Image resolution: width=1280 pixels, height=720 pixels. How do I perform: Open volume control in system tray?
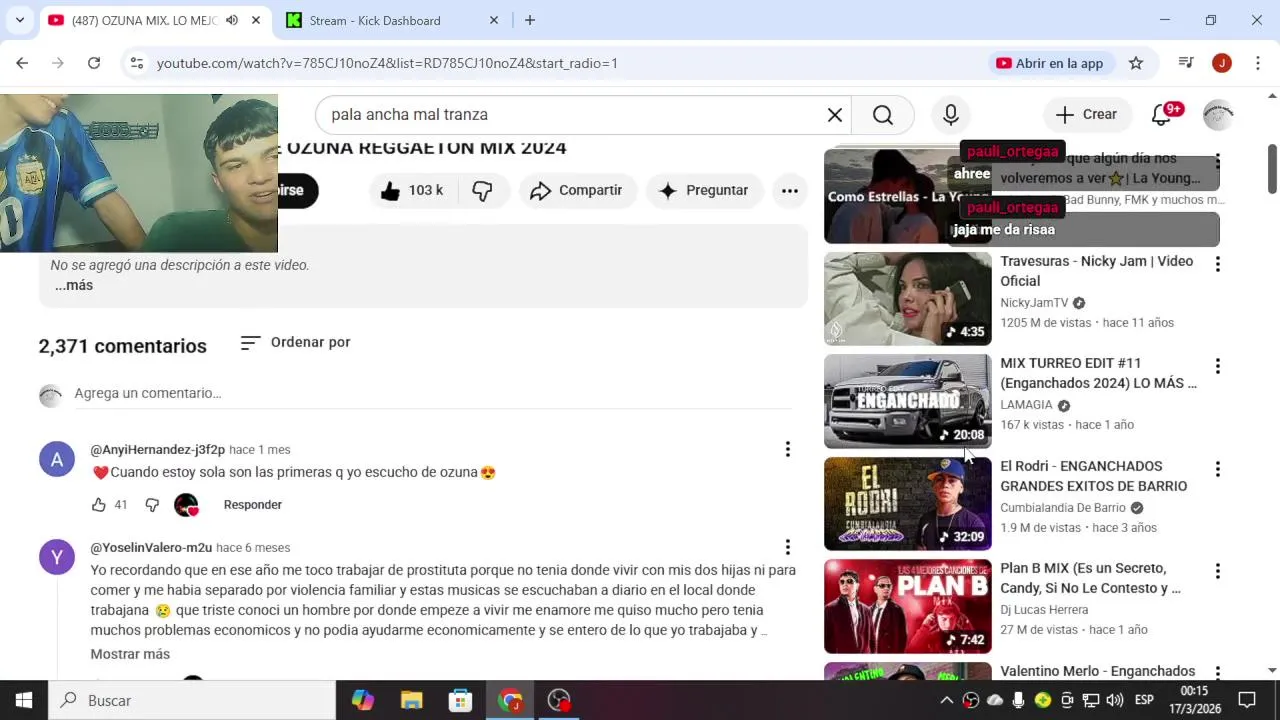pyautogui.click(x=1114, y=700)
